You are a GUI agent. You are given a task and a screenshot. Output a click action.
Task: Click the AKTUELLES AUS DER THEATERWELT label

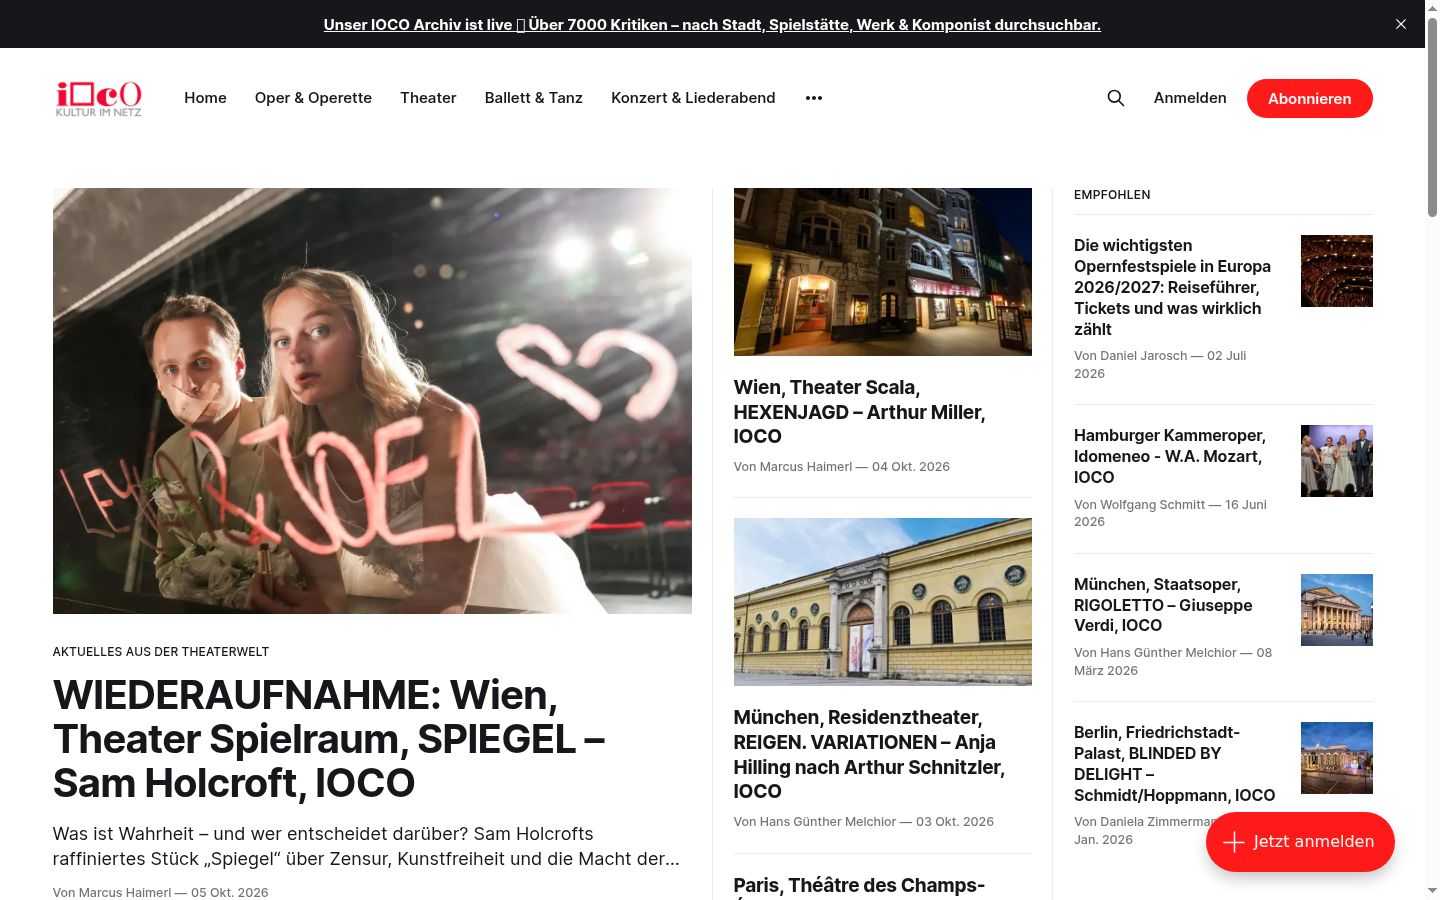(x=161, y=652)
